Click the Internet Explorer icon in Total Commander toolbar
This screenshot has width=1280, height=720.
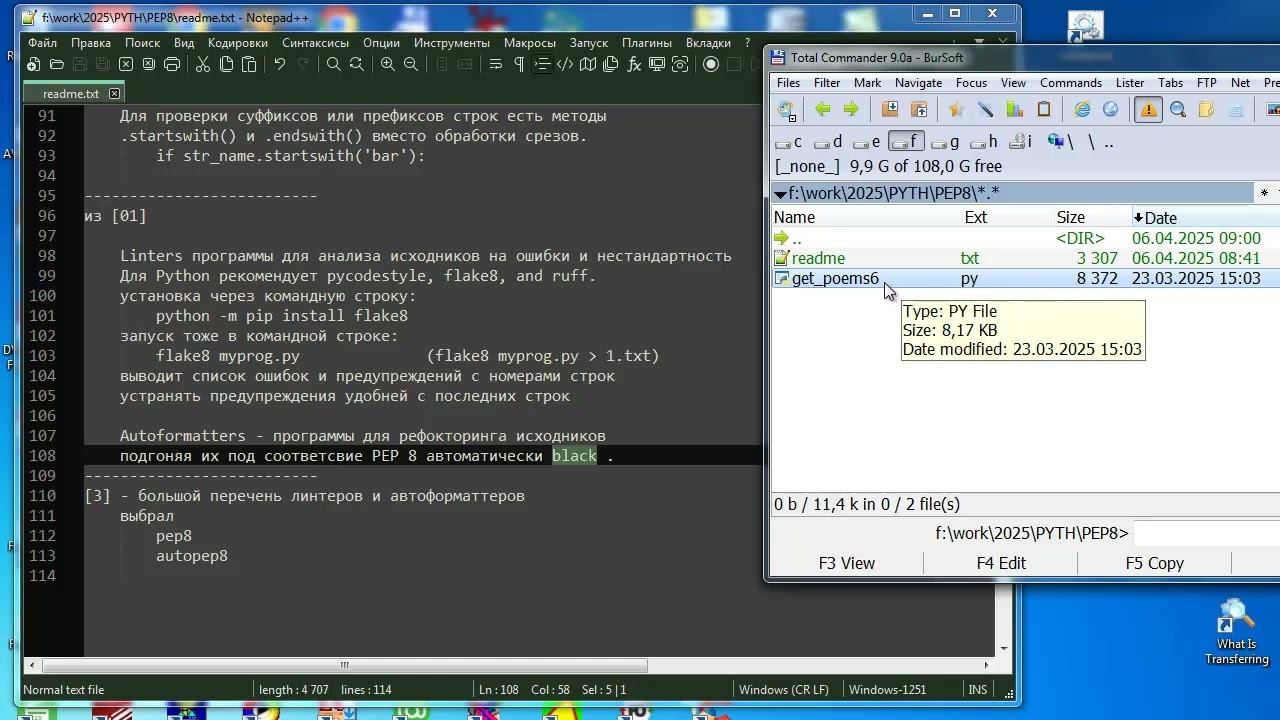pyautogui.click(x=1082, y=110)
